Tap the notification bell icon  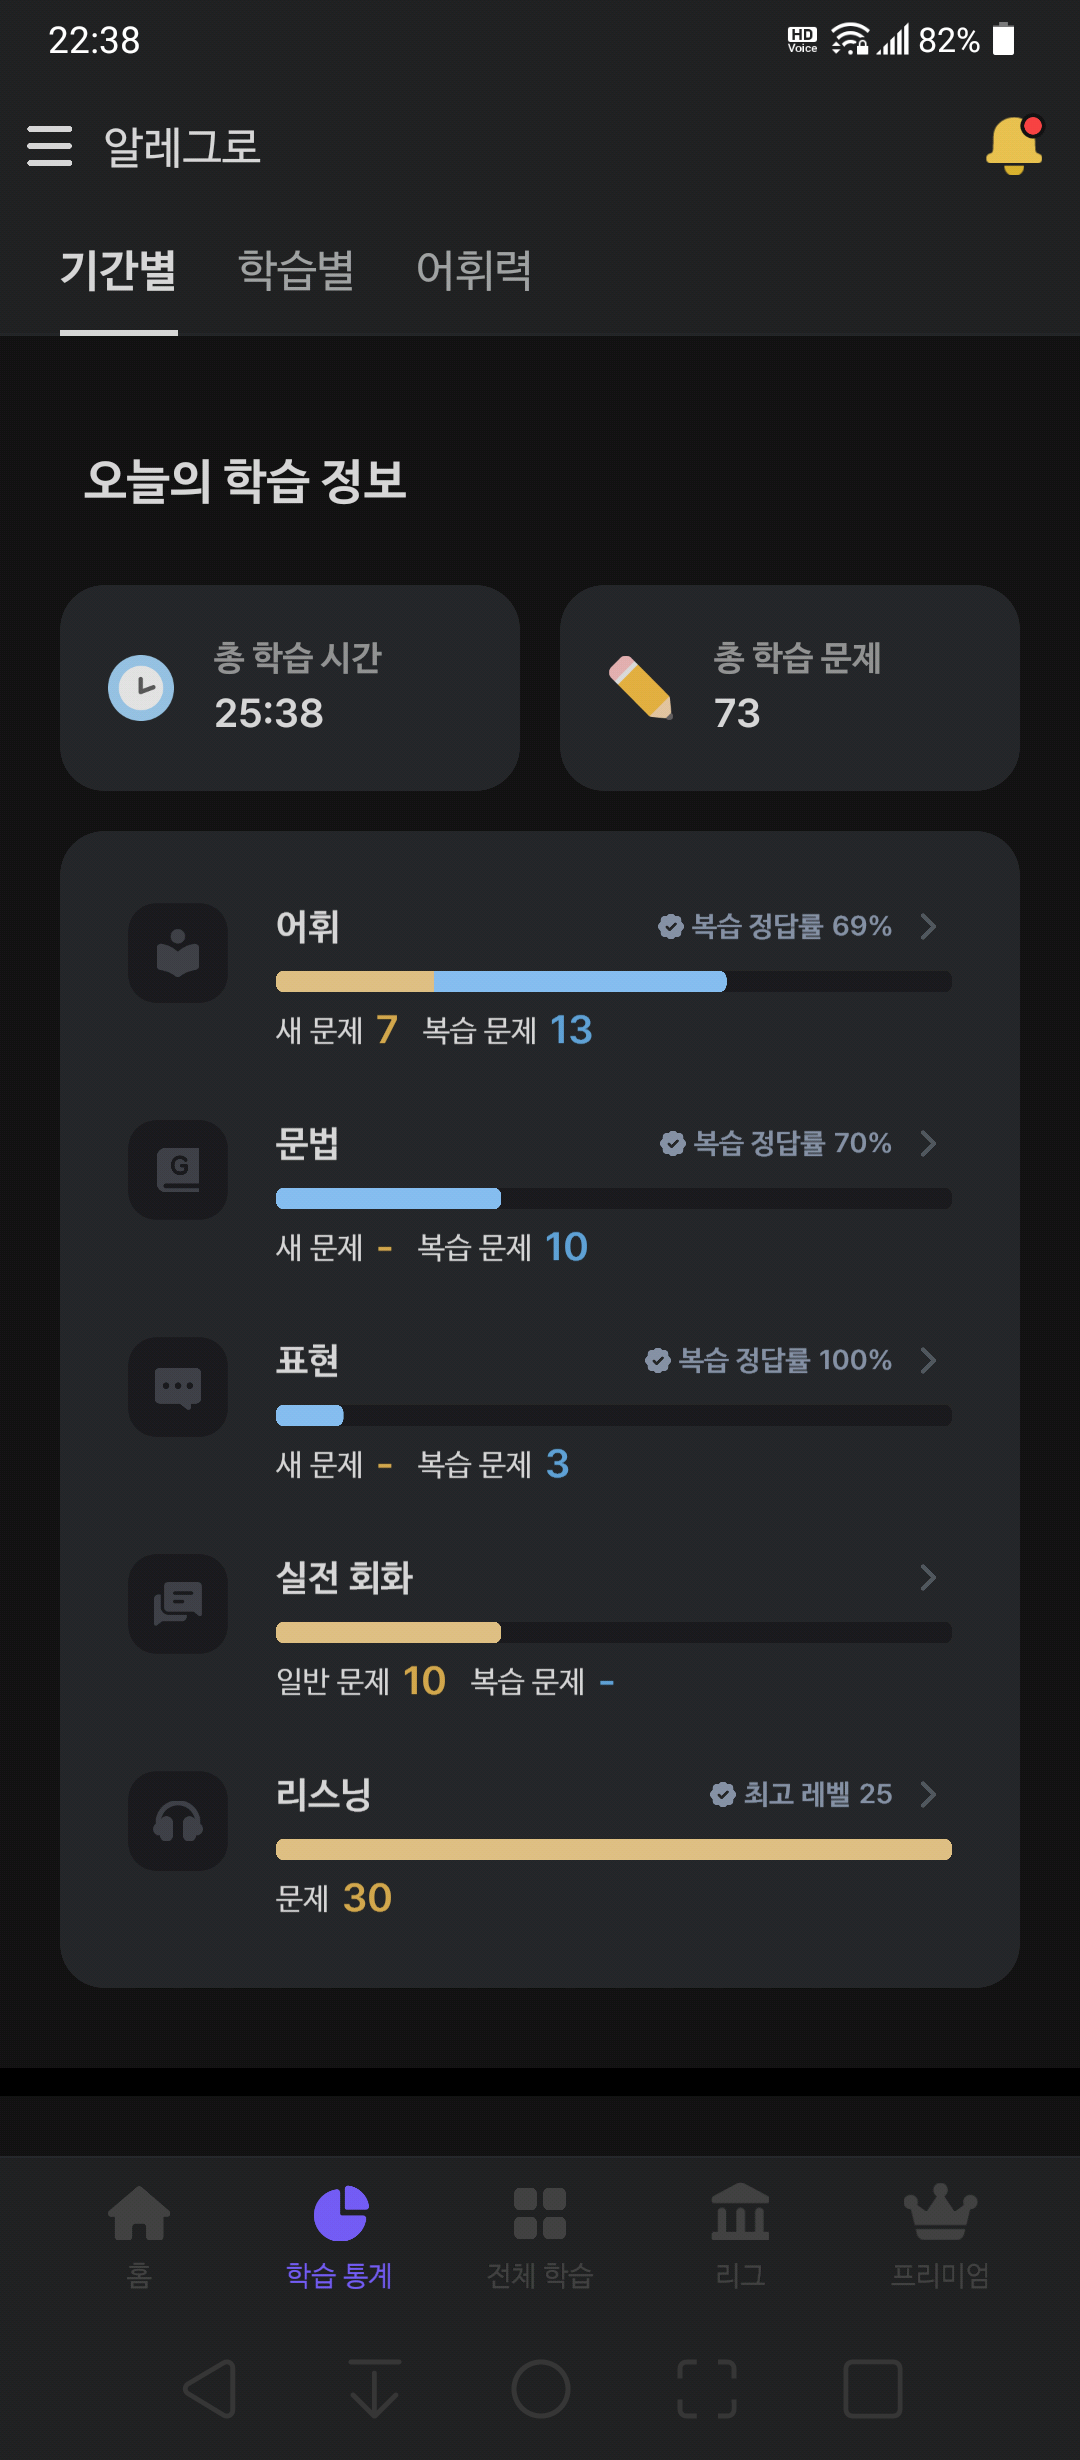[x=1014, y=146]
